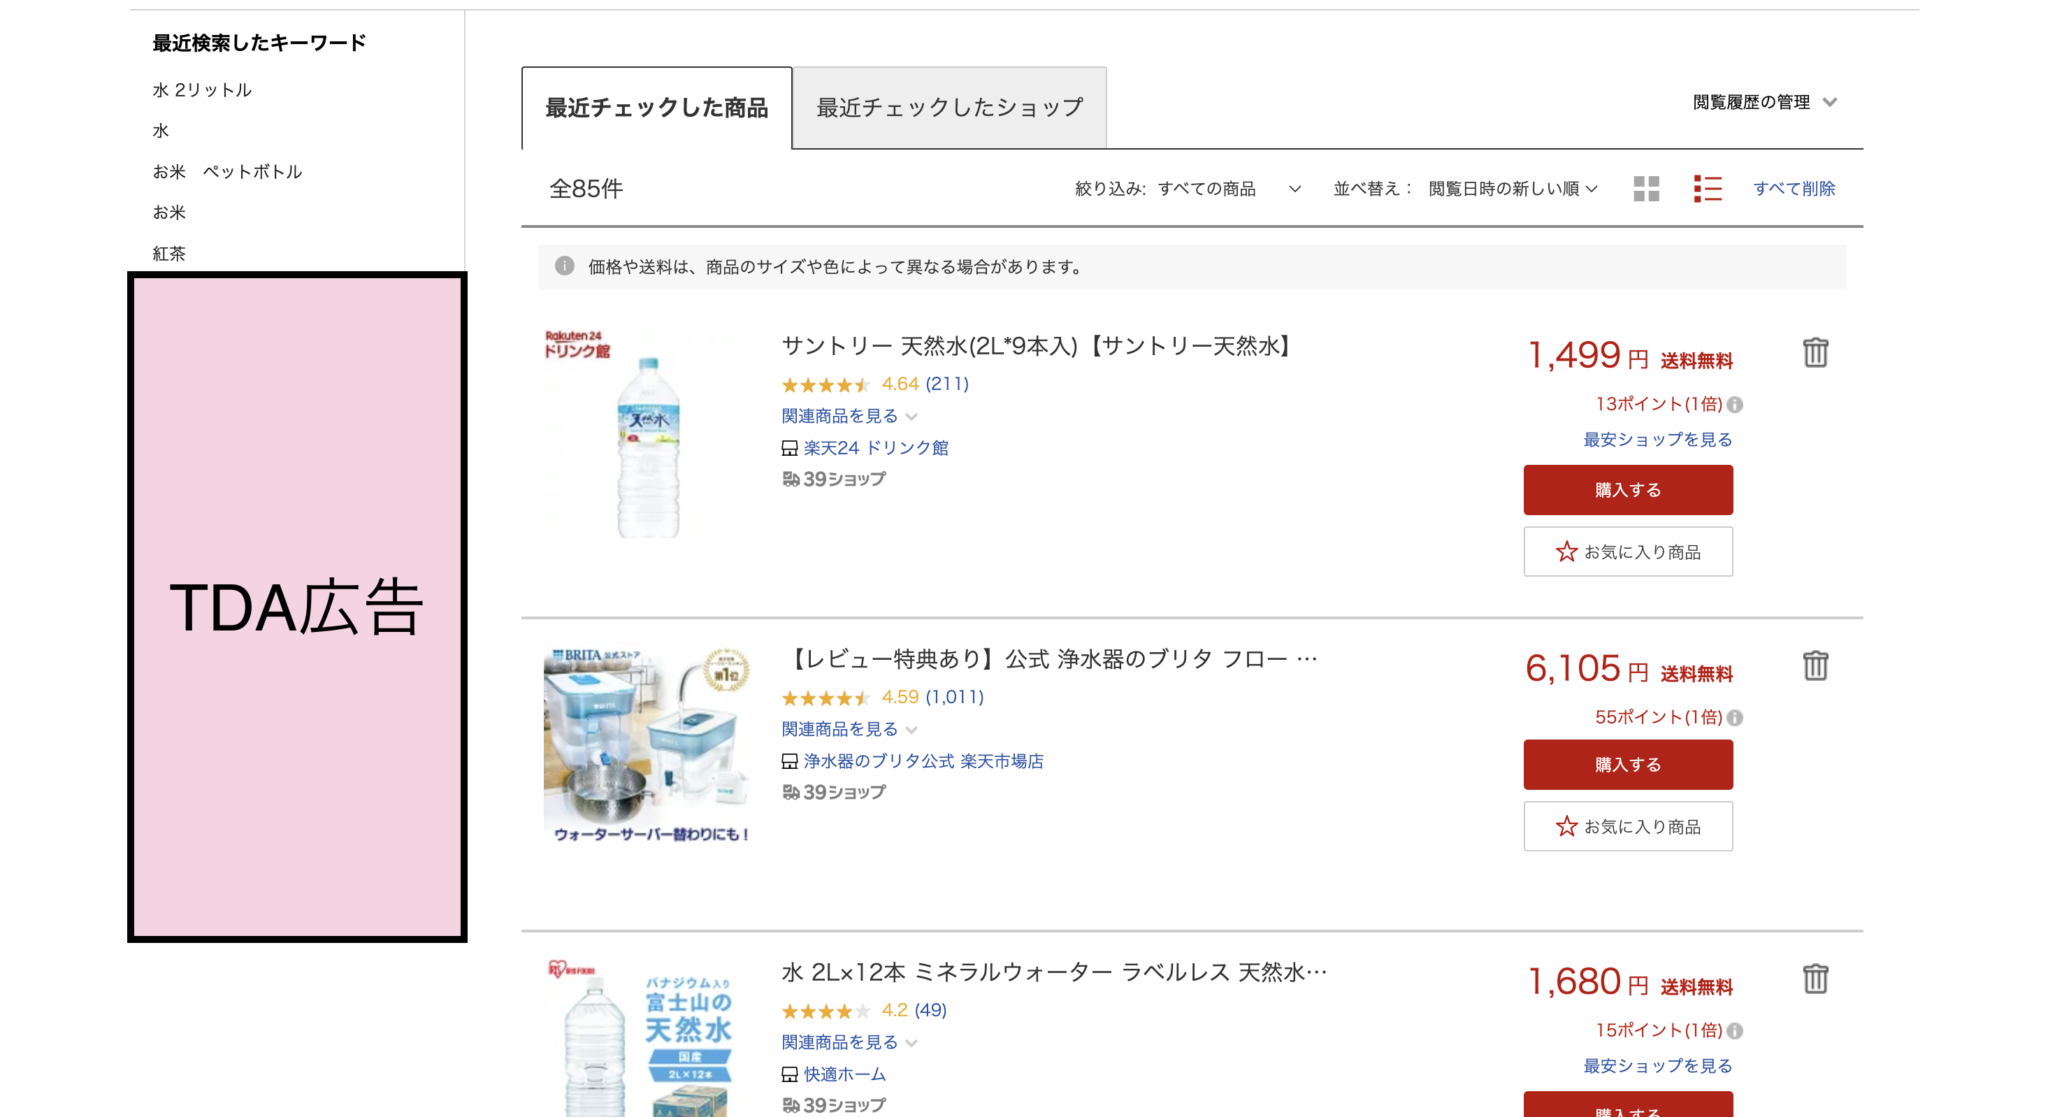Click the shop icon next to 楽天24 ドリンク館
Screen dimensions: 2048x1117
[789, 448]
